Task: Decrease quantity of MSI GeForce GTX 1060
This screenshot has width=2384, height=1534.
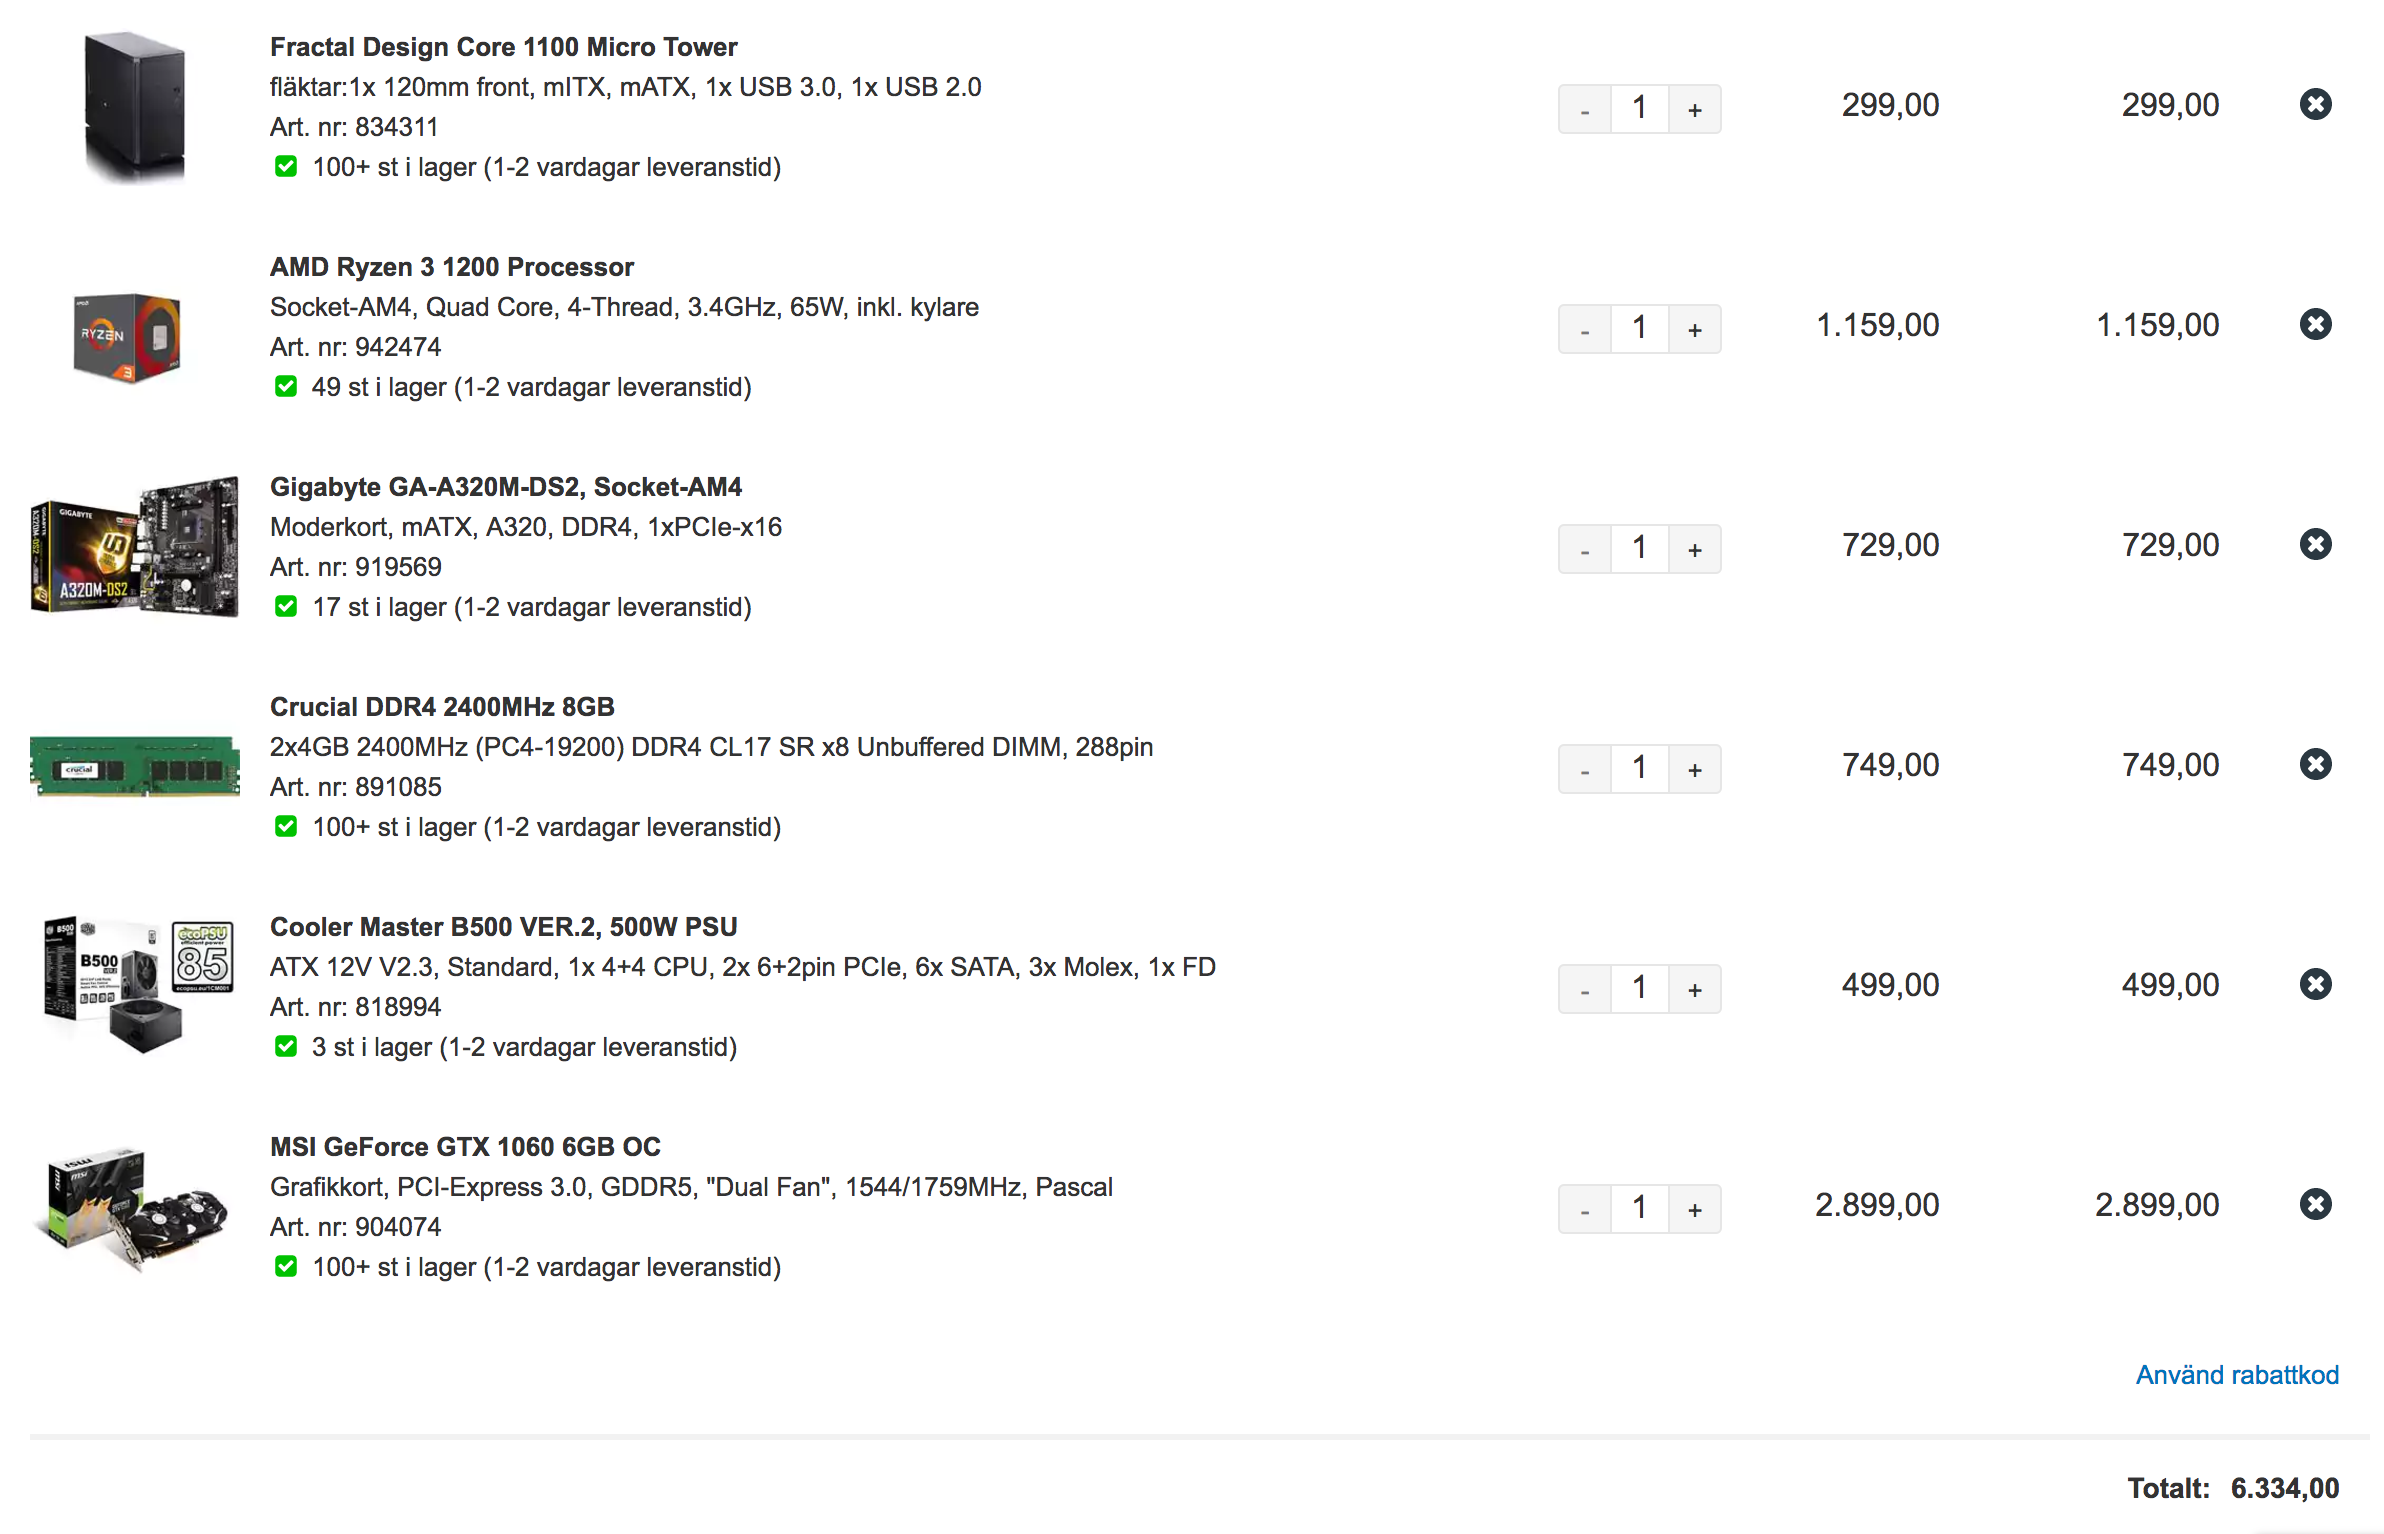Action: point(1585,1209)
